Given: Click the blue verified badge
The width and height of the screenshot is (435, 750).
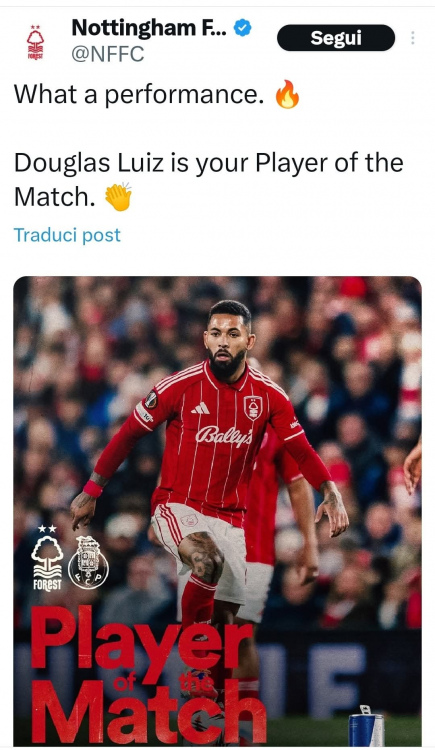Looking at the screenshot, I should pyautogui.click(x=243, y=28).
